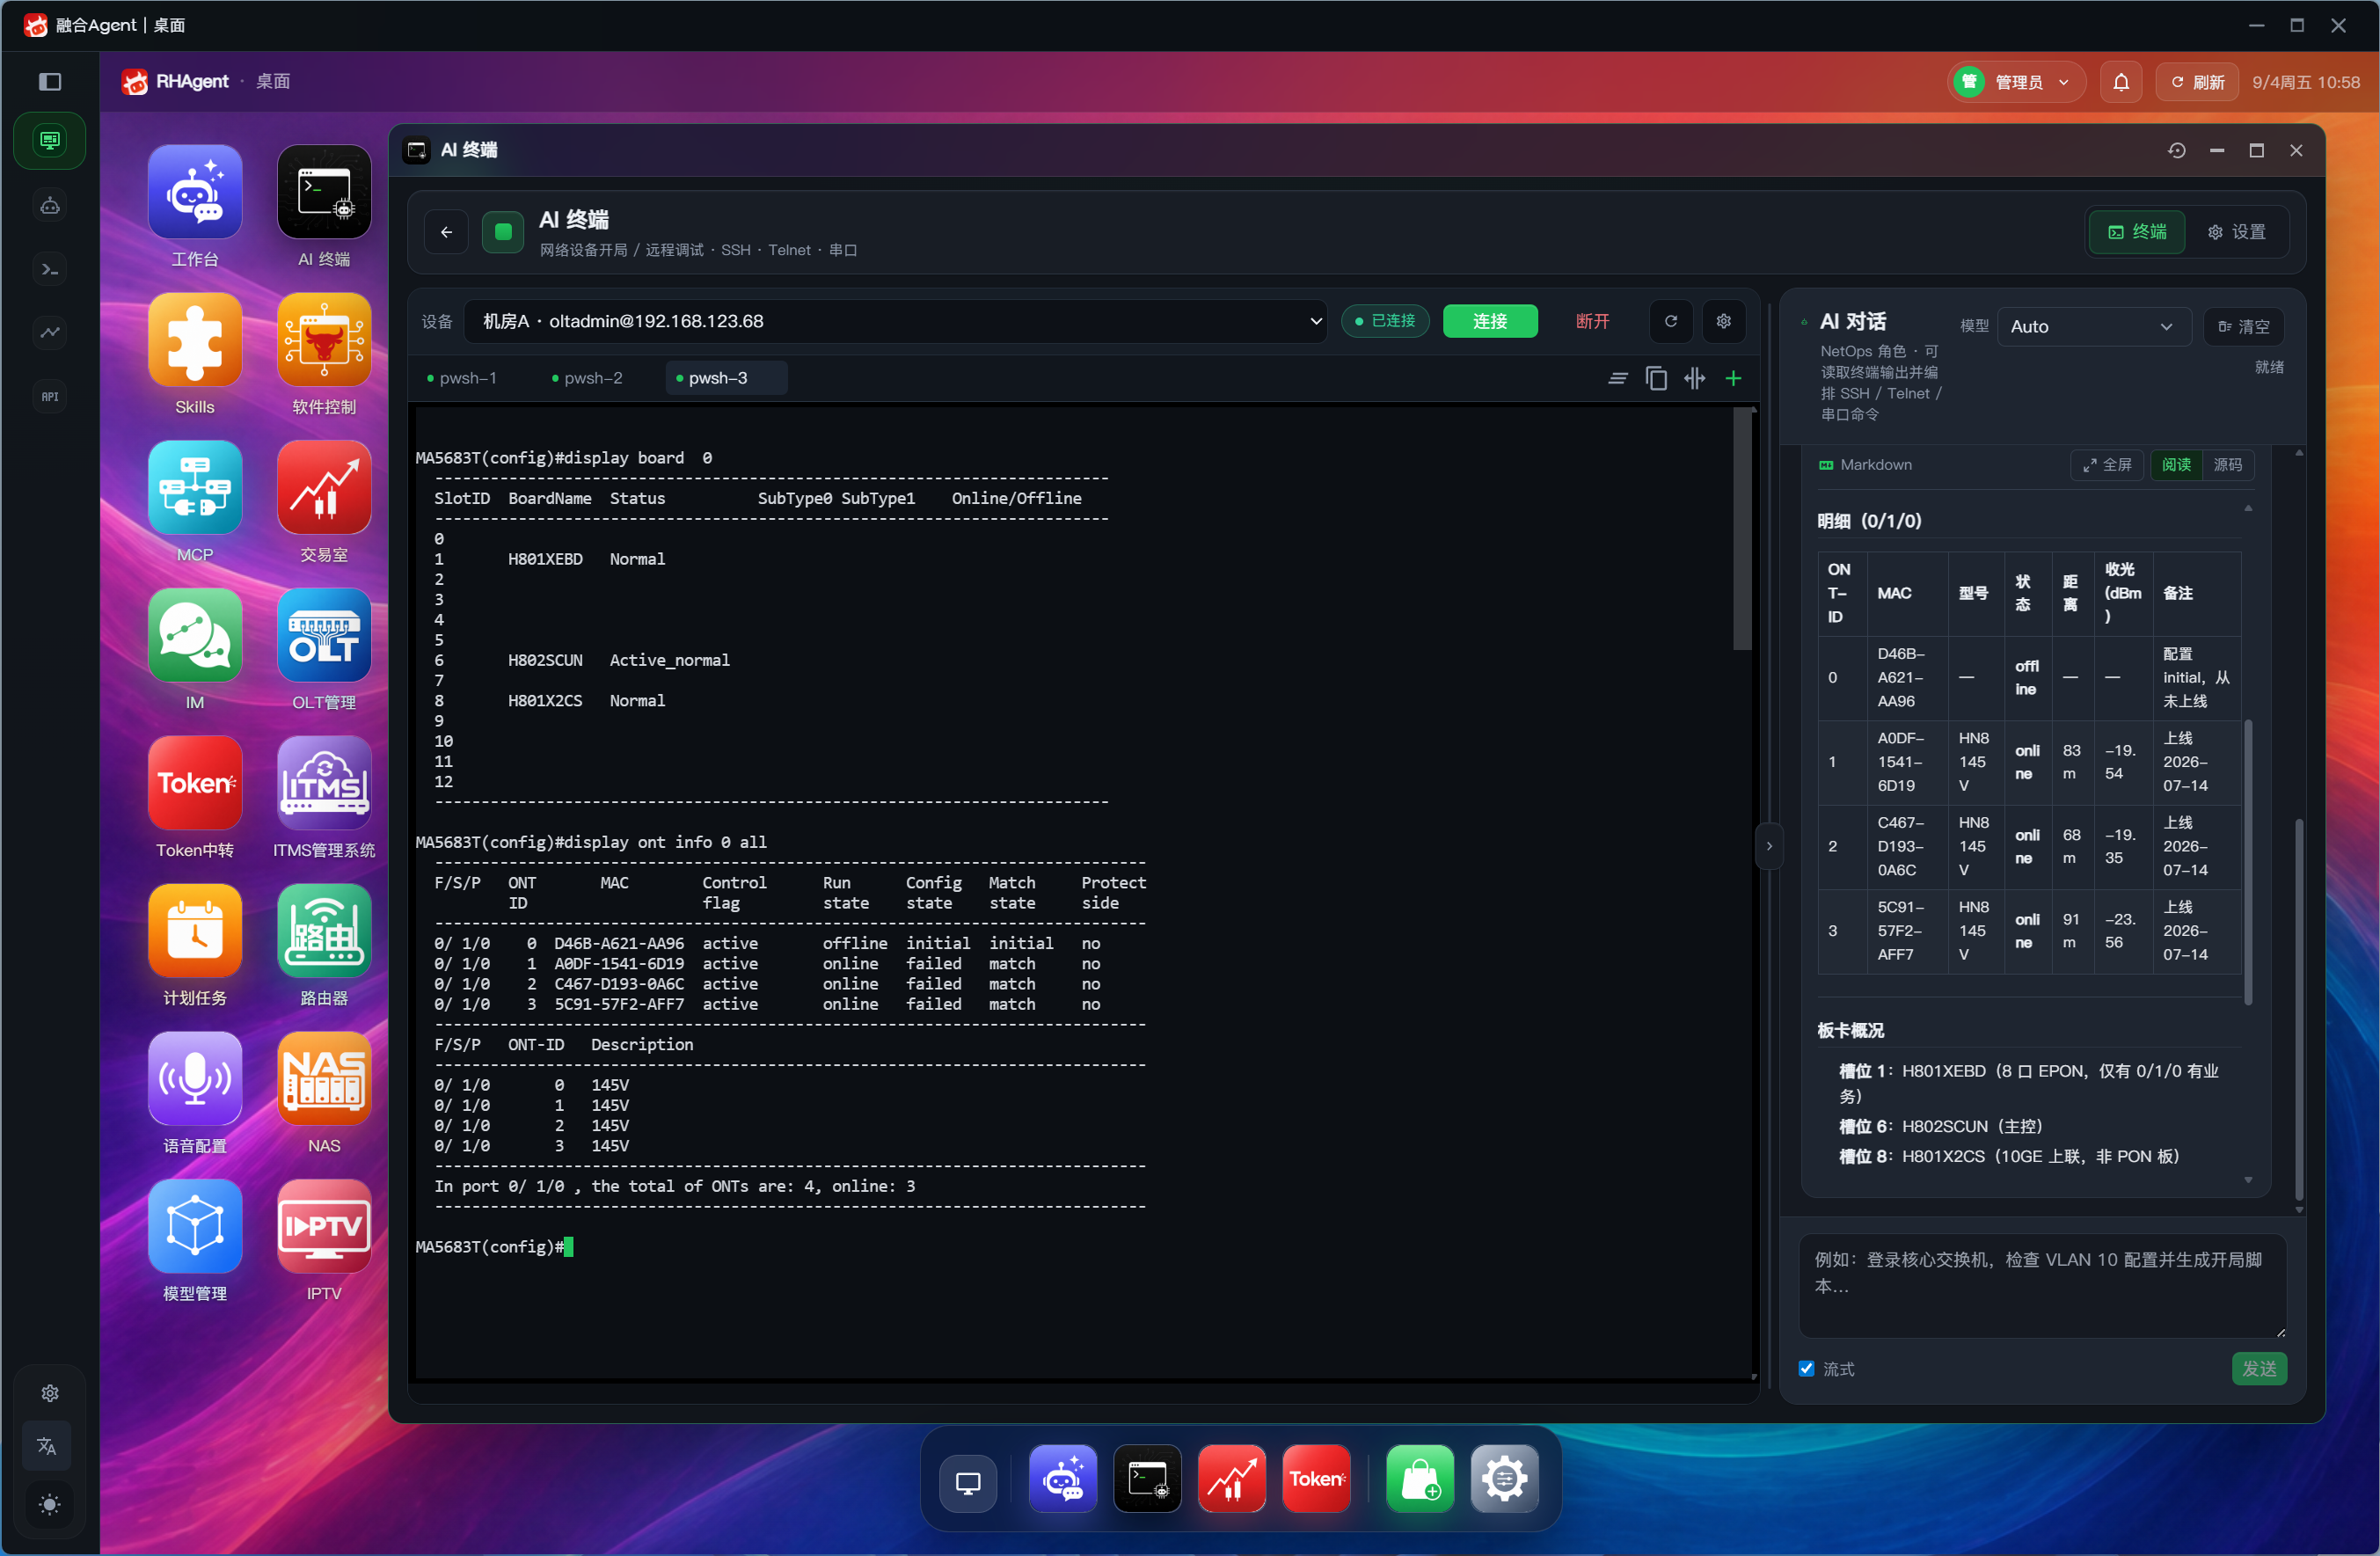This screenshot has height=1556, width=2380.
Task: Click the notification bell icon
Action: point(2120,82)
